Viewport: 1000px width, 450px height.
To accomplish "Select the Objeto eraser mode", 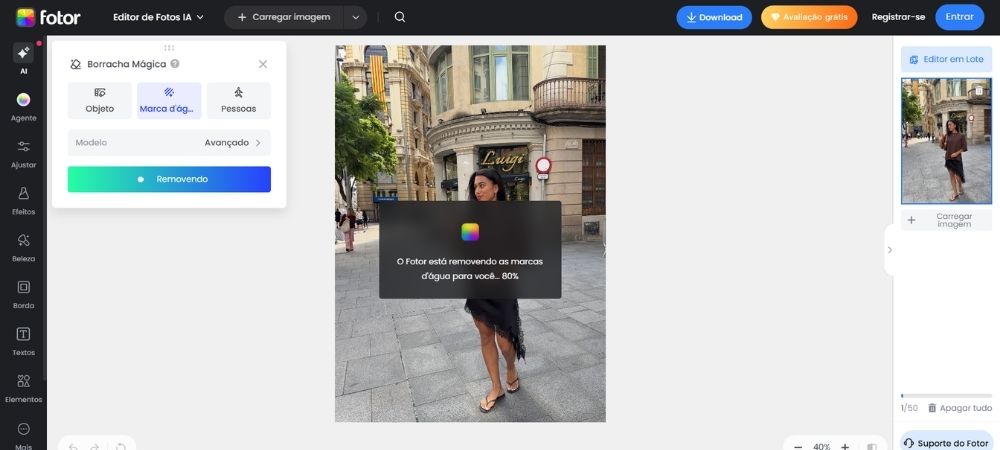I will [99, 101].
